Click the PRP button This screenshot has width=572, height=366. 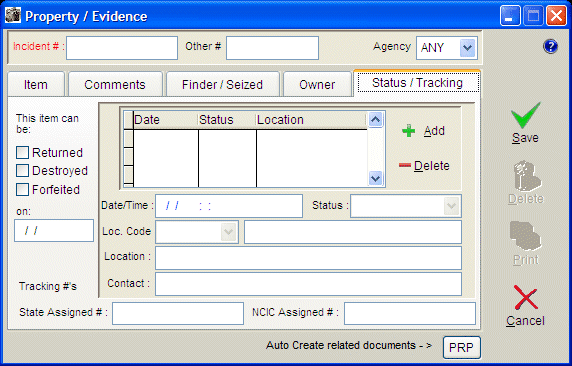(461, 347)
